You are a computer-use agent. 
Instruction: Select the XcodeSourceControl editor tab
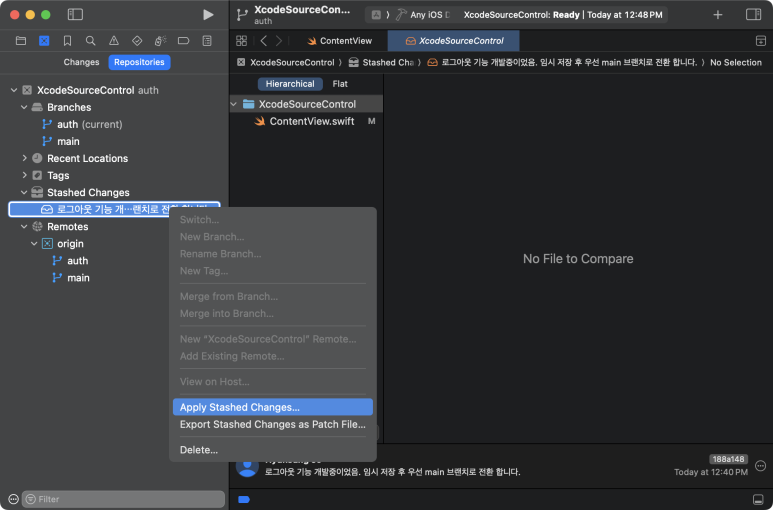coord(454,41)
